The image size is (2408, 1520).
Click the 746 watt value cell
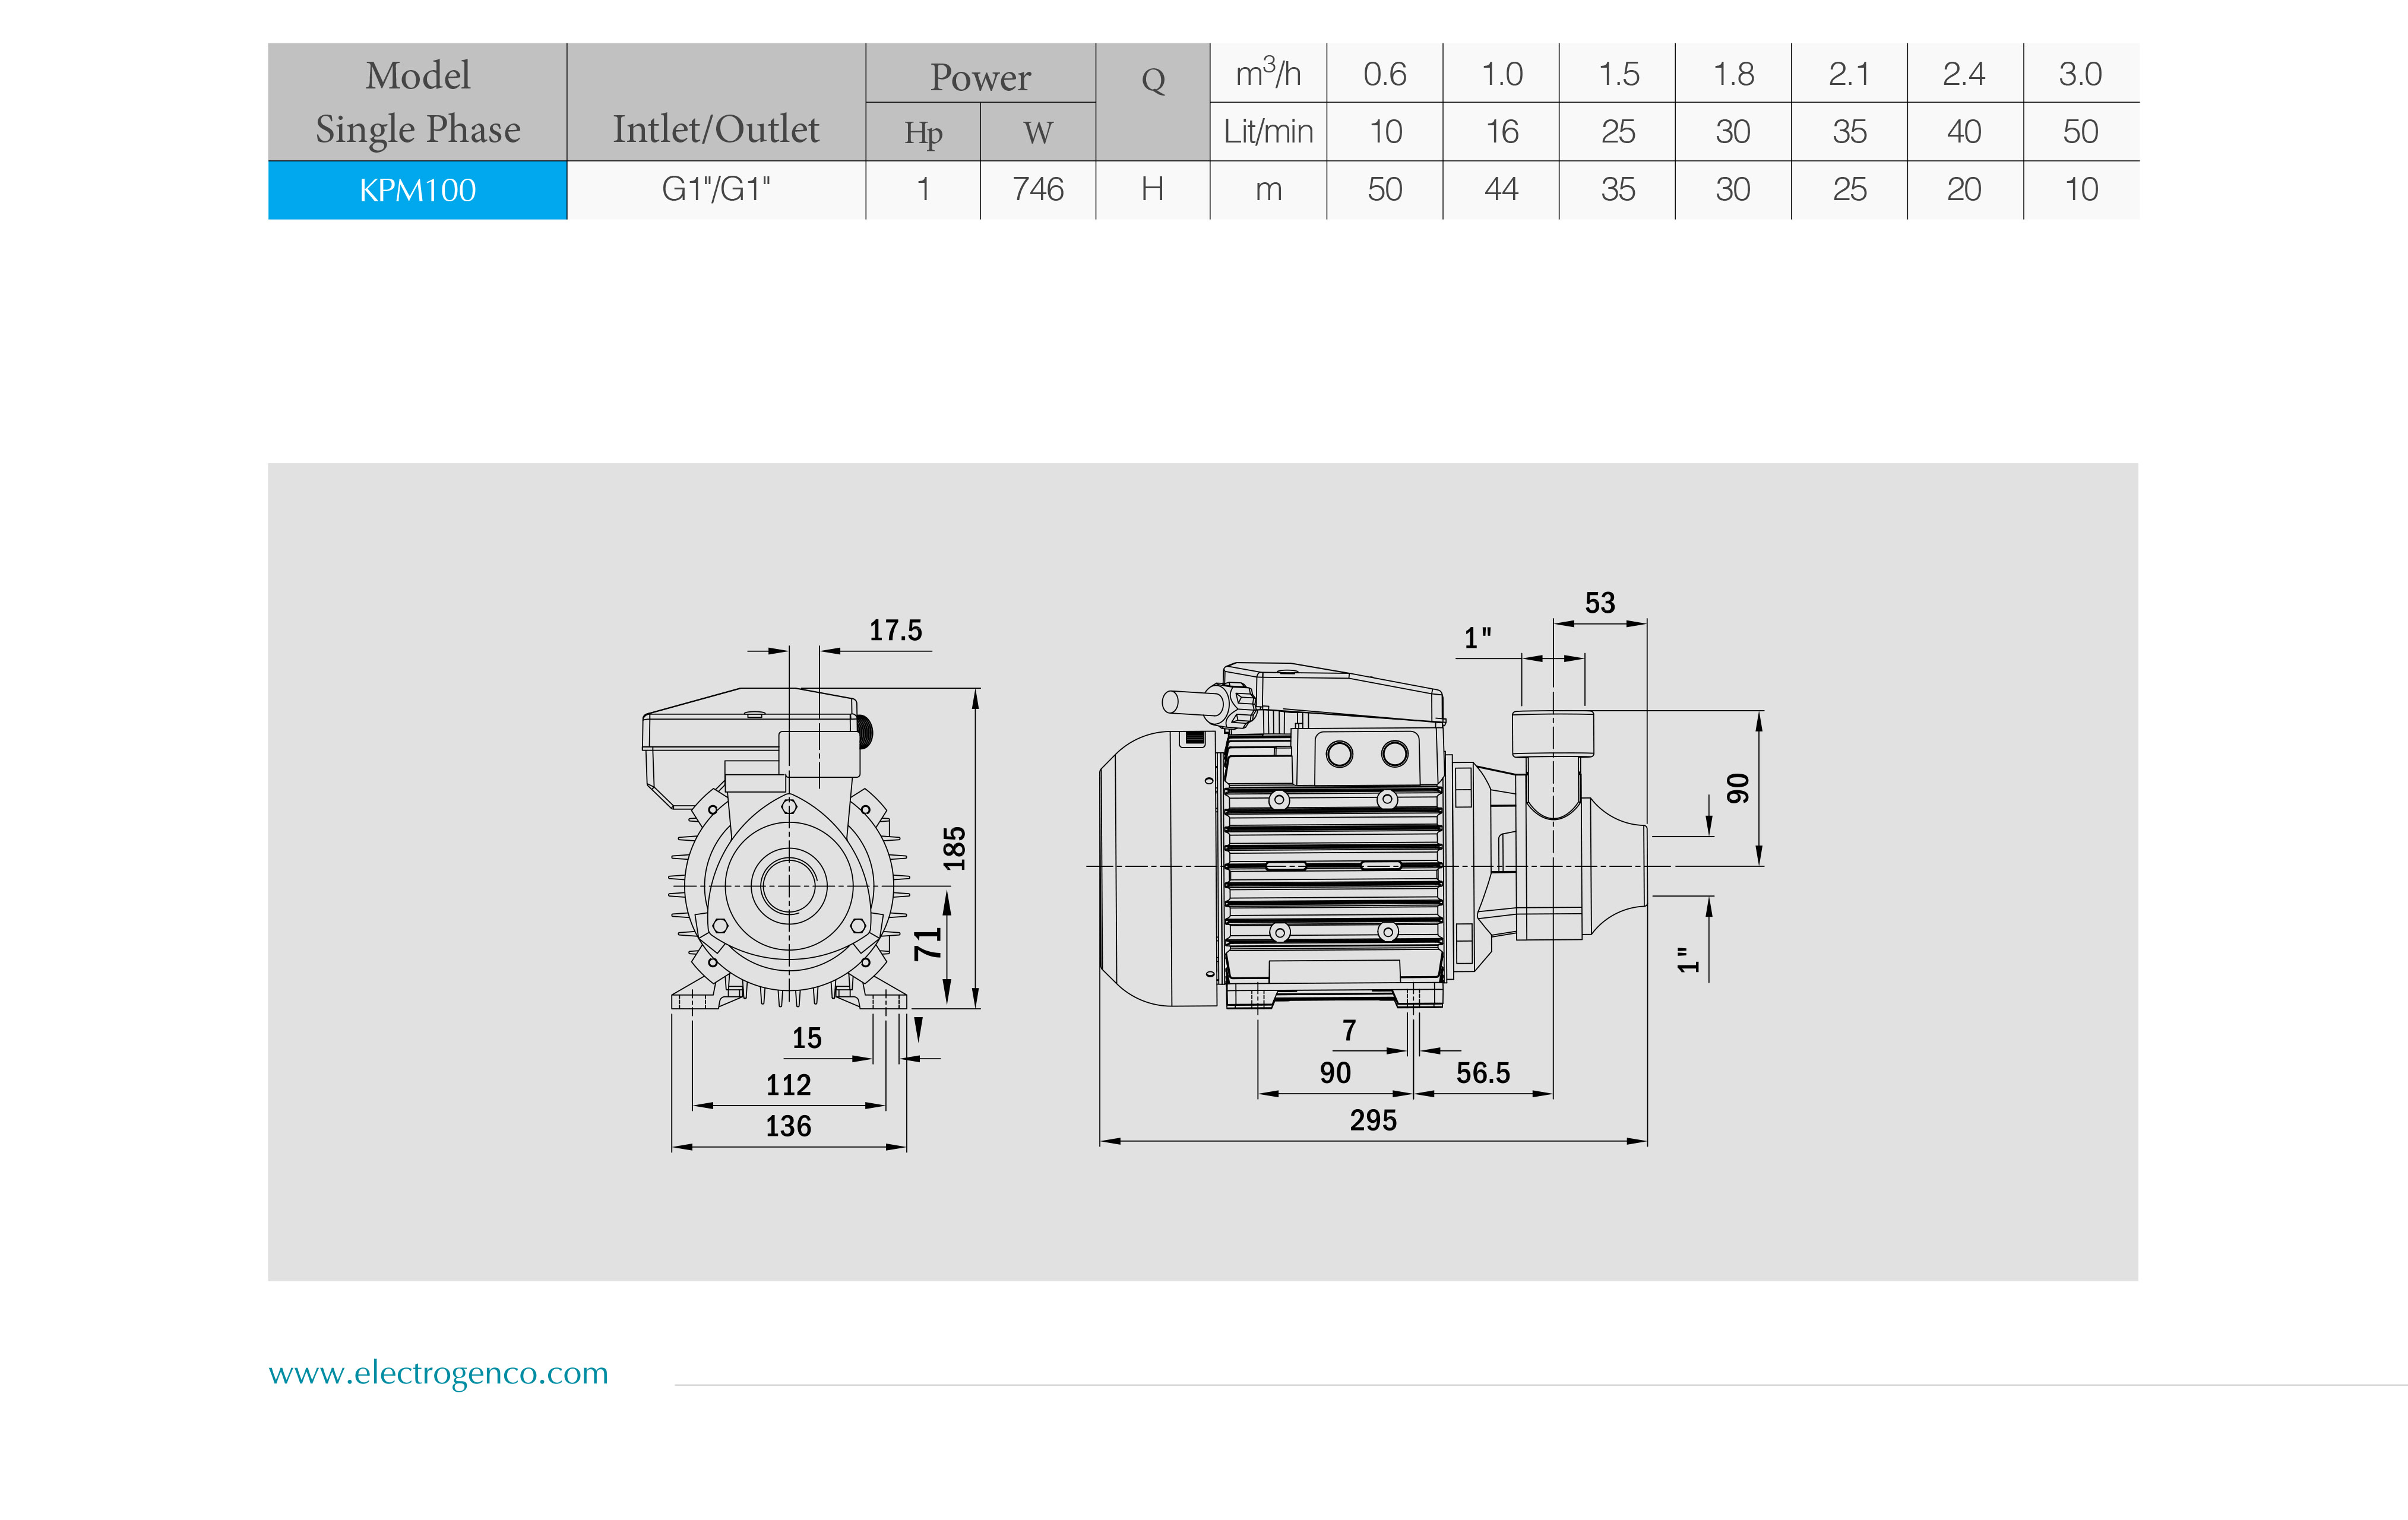1038,189
